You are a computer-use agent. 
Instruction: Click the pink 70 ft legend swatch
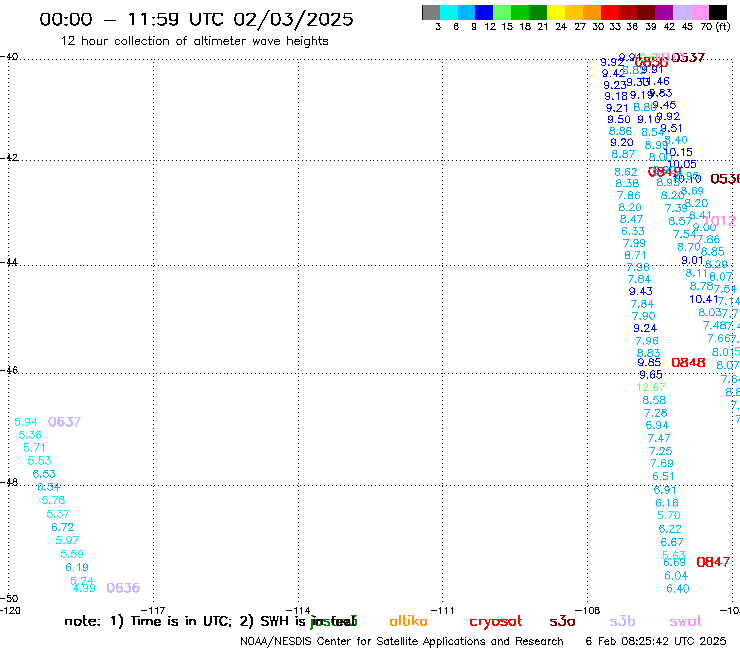tap(699, 12)
